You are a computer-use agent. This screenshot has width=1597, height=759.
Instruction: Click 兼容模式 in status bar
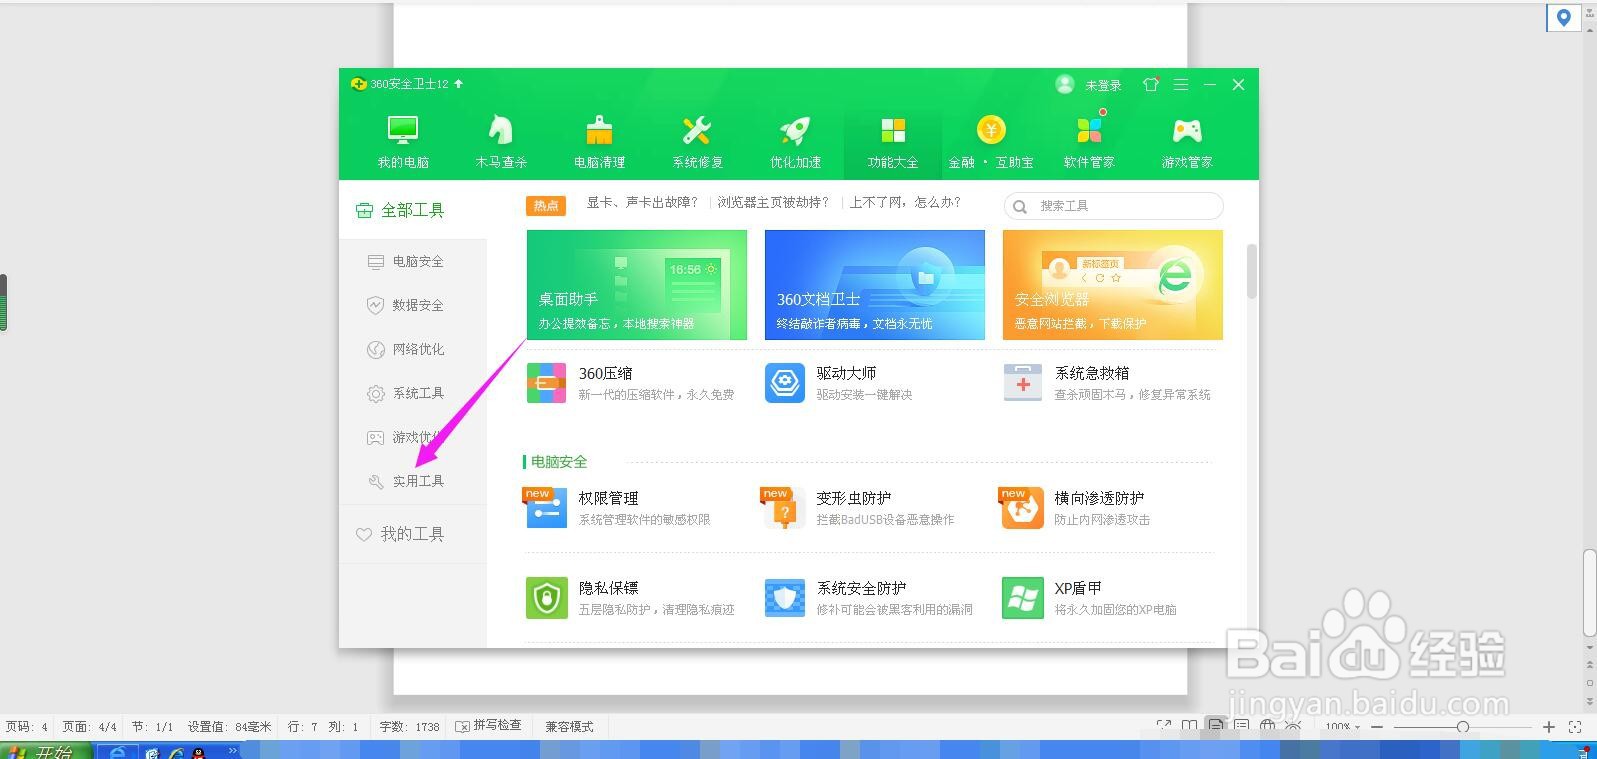pyautogui.click(x=569, y=727)
